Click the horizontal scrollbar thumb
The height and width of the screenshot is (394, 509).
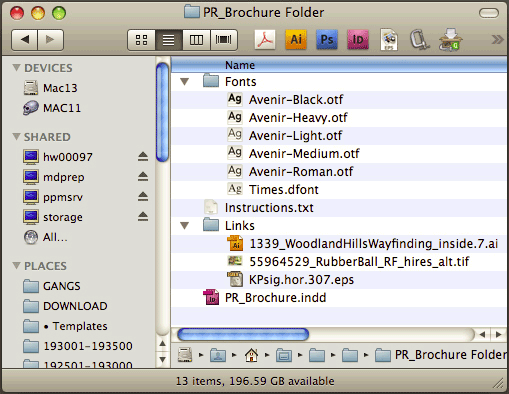point(243,334)
